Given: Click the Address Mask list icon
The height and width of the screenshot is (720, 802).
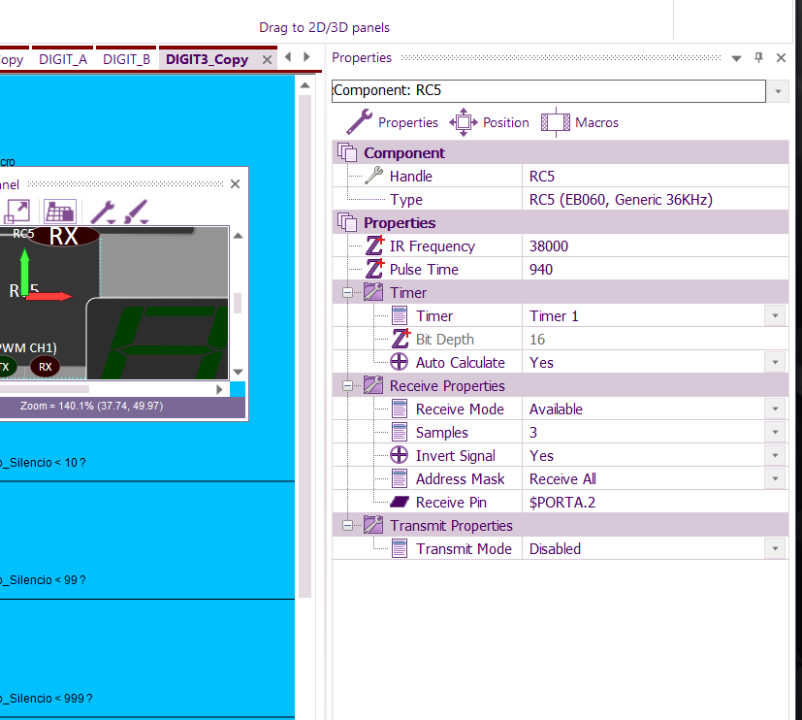Looking at the screenshot, I should 399,479.
